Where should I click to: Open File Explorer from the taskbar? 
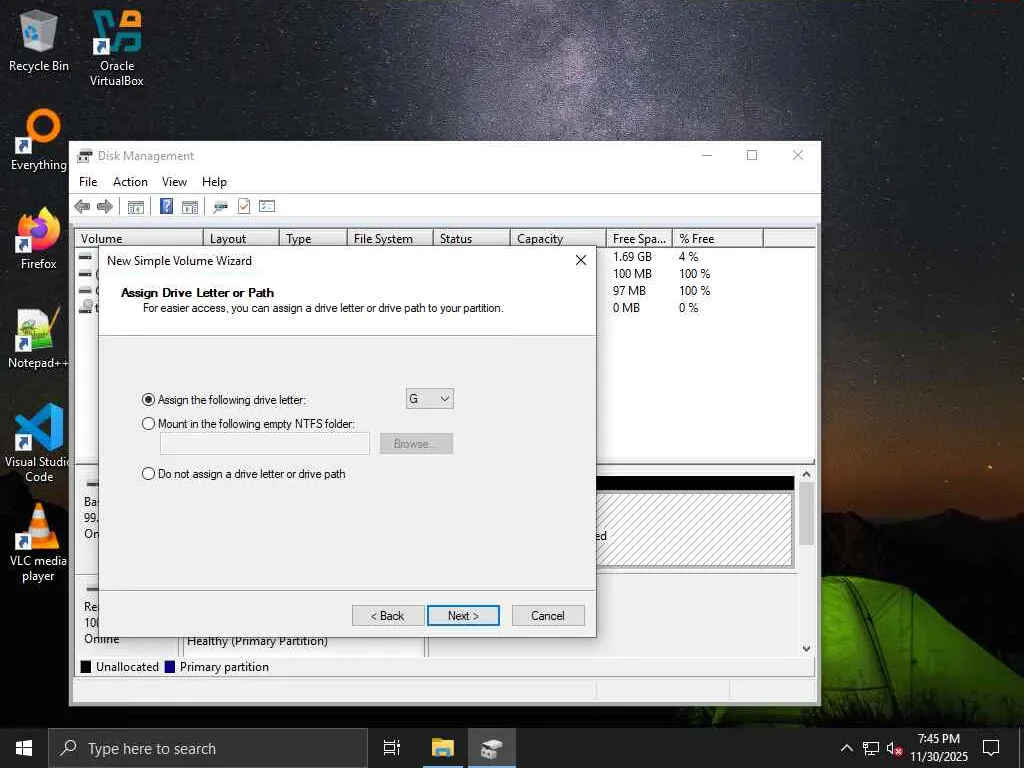(x=443, y=748)
